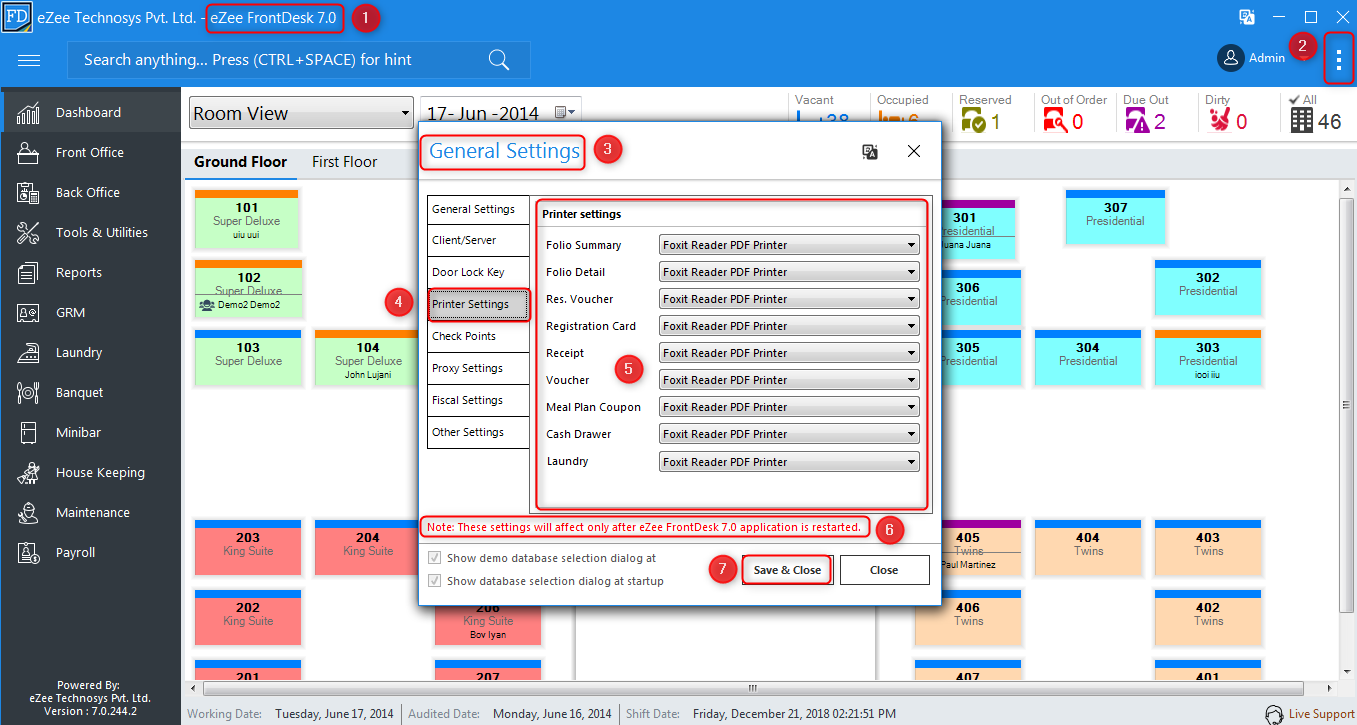Expand the Room View dropdown

301,113
